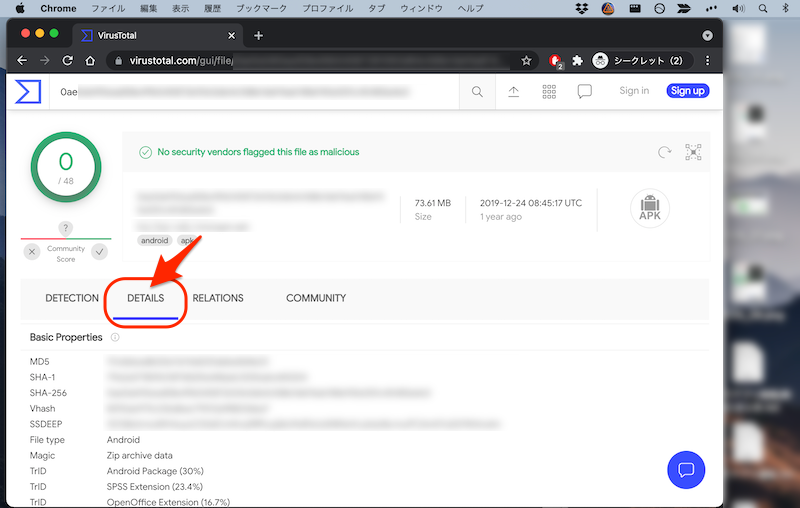Image resolution: width=800 pixels, height=508 pixels.
Task: Switch to the DETECTION tab
Action: point(72,298)
